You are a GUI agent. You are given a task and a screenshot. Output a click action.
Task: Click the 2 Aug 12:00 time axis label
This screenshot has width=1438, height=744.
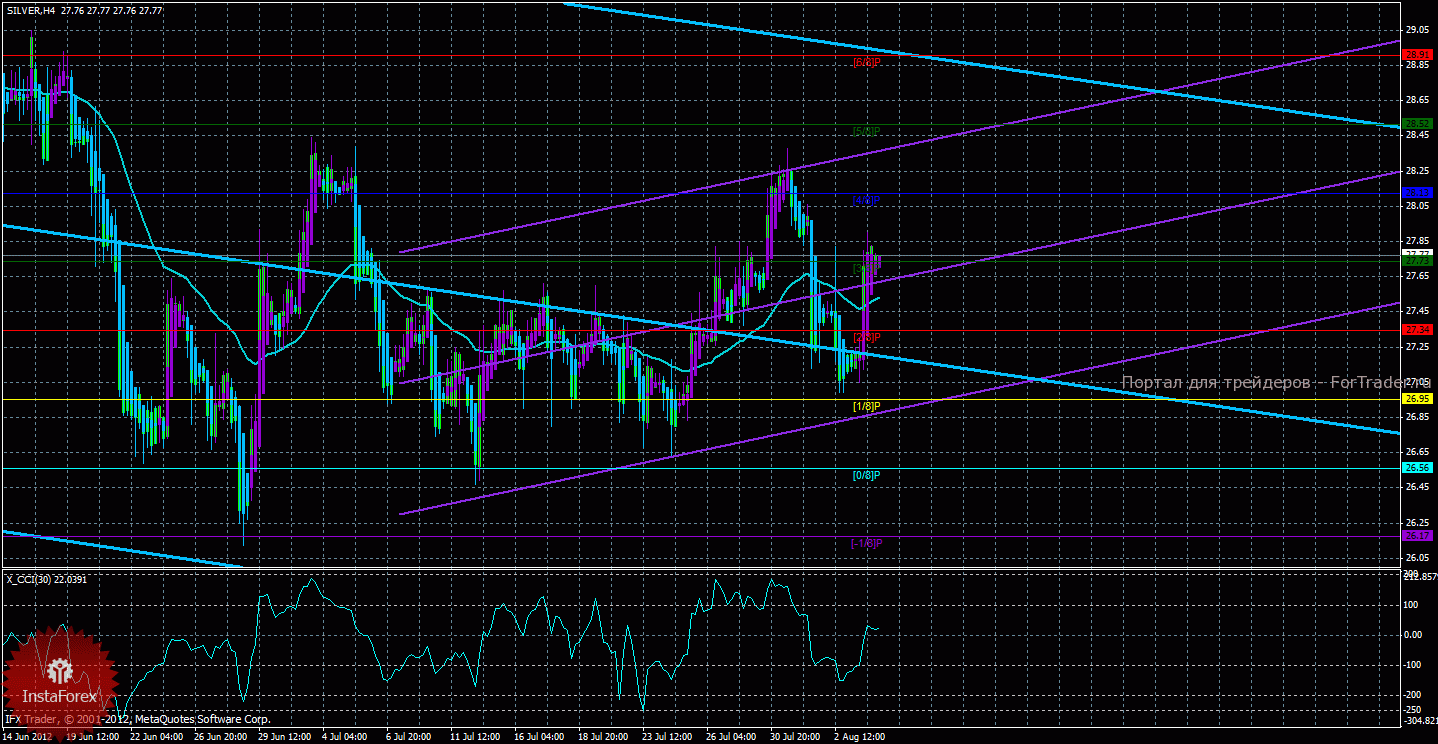click(x=859, y=736)
